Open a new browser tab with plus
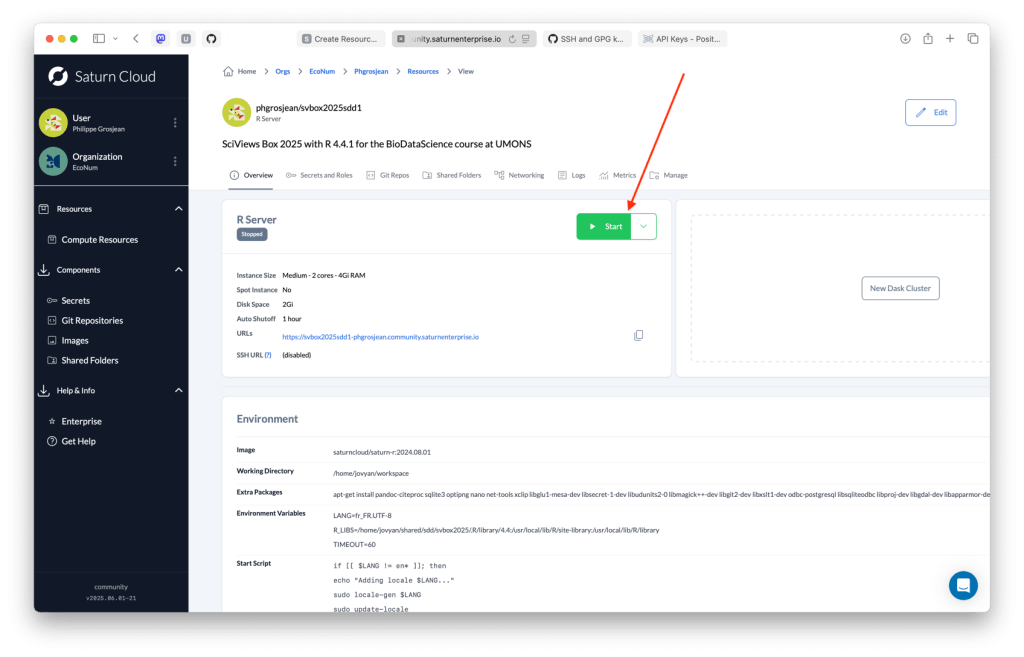 click(x=950, y=39)
